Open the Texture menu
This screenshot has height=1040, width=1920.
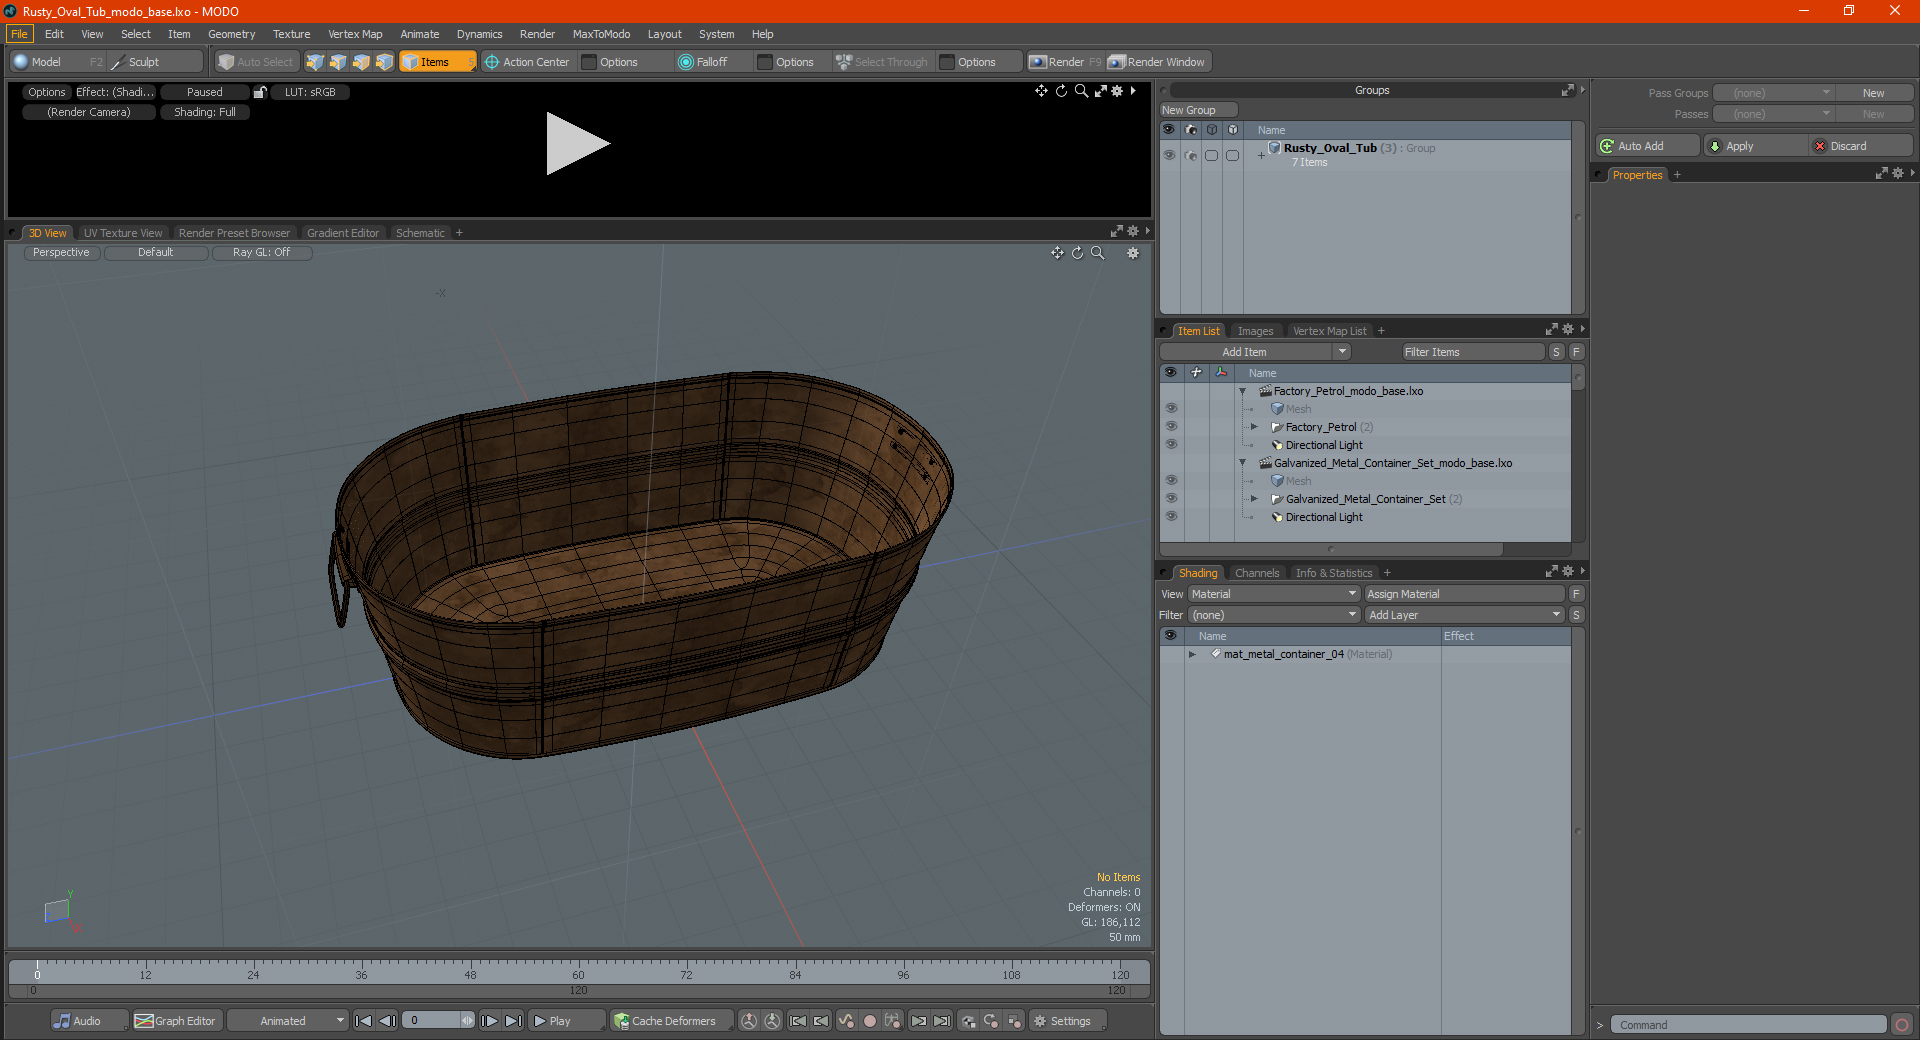pos(291,34)
